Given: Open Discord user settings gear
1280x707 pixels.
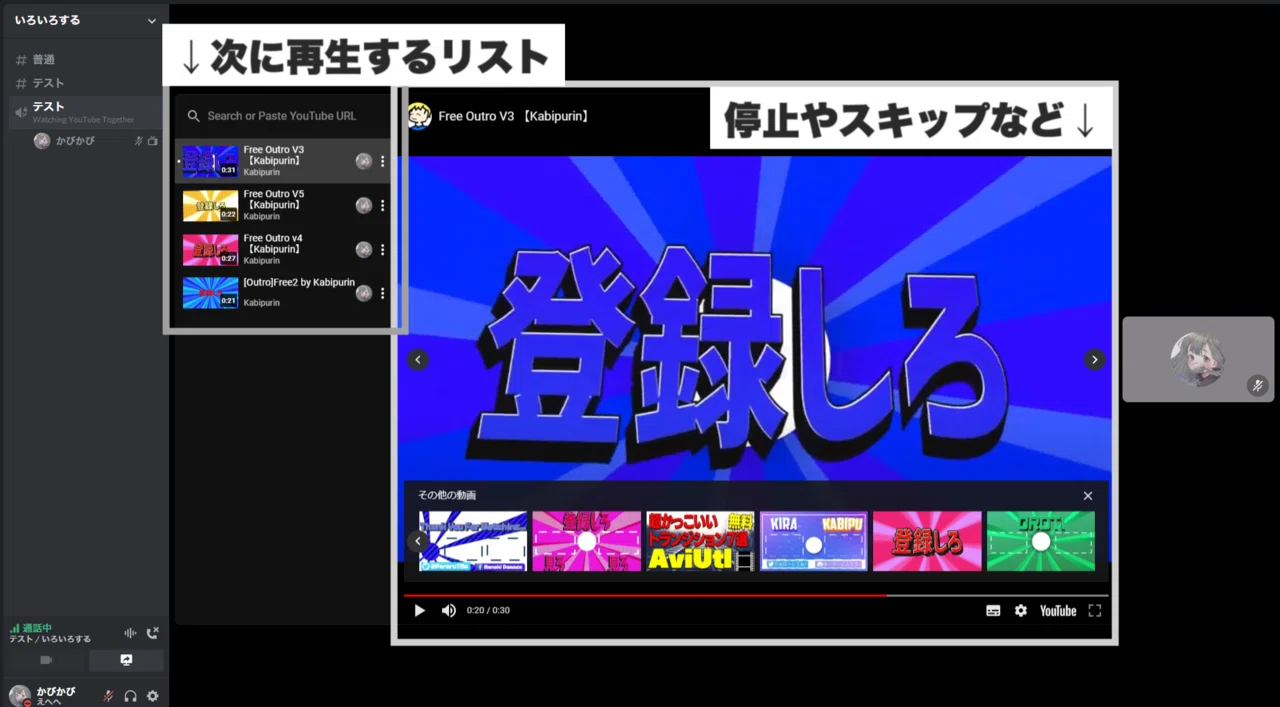Looking at the screenshot, I should tap(153, 696).
